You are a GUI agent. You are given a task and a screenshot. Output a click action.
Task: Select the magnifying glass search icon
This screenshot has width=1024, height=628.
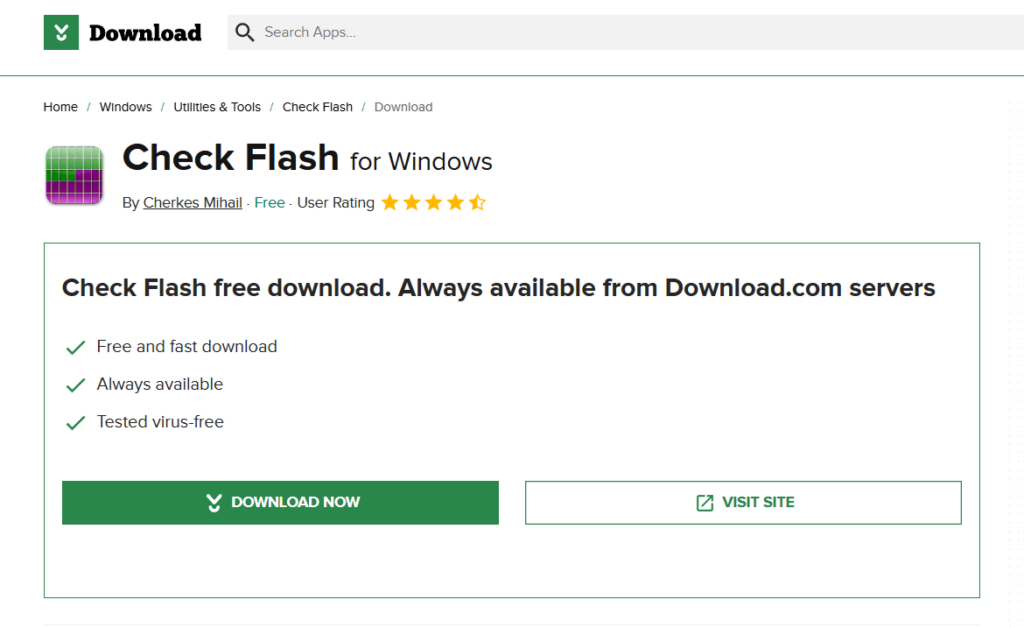[x=245, y=32]
